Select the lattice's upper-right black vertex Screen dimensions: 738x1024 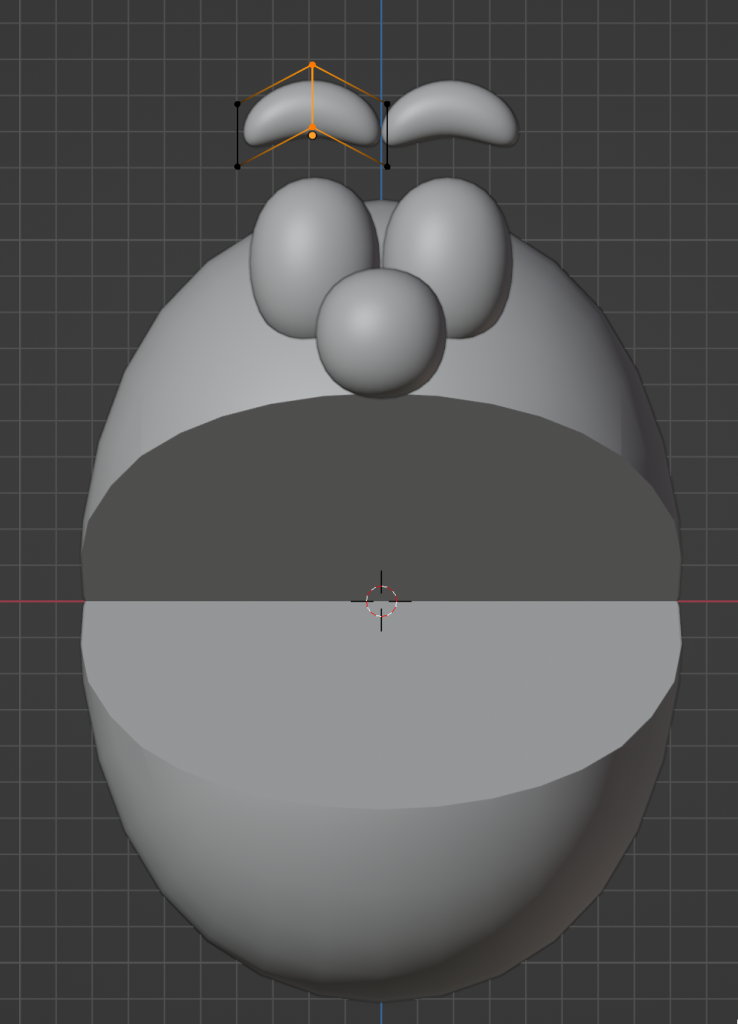pyautogui.click(x=387, y=104)
